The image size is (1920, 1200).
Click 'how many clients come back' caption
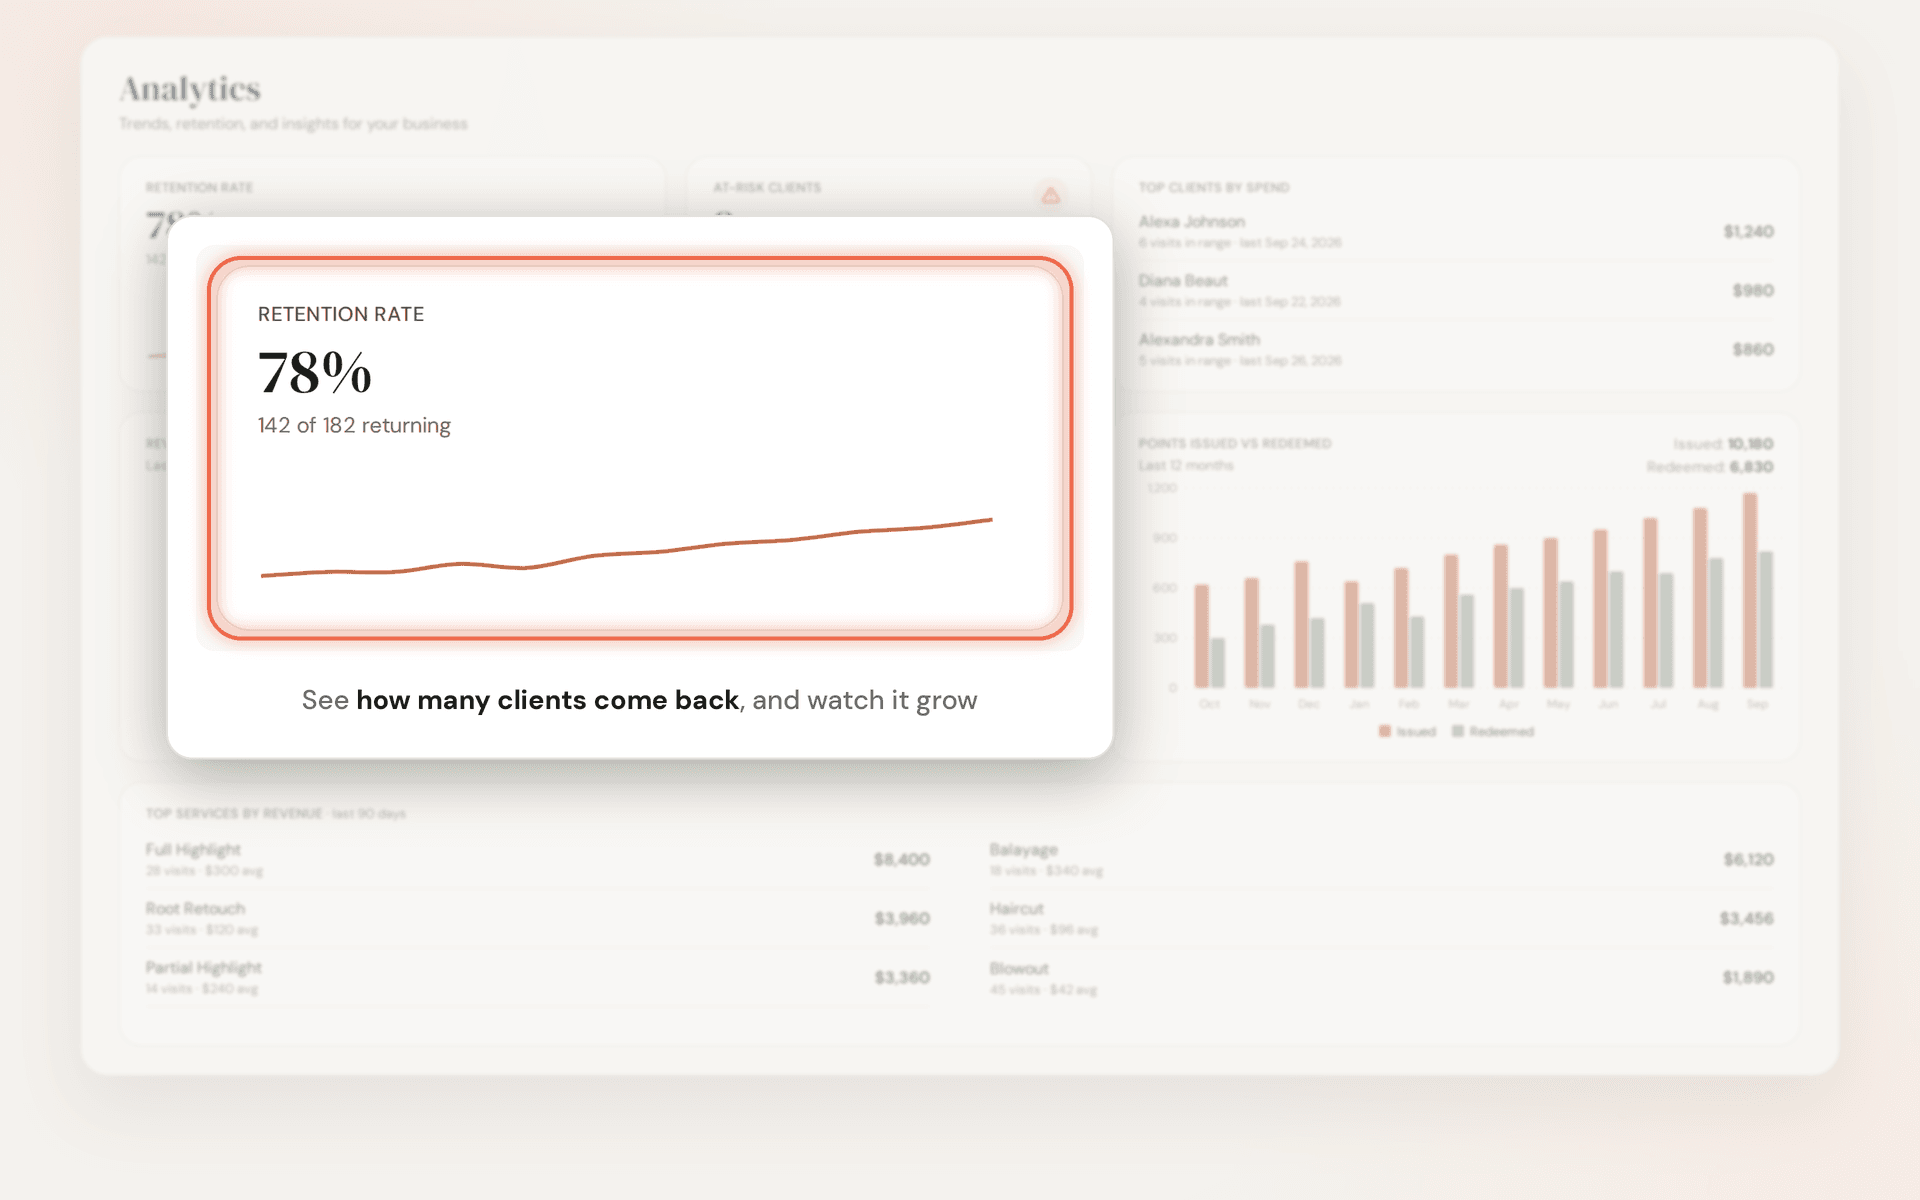pos(547,700)
